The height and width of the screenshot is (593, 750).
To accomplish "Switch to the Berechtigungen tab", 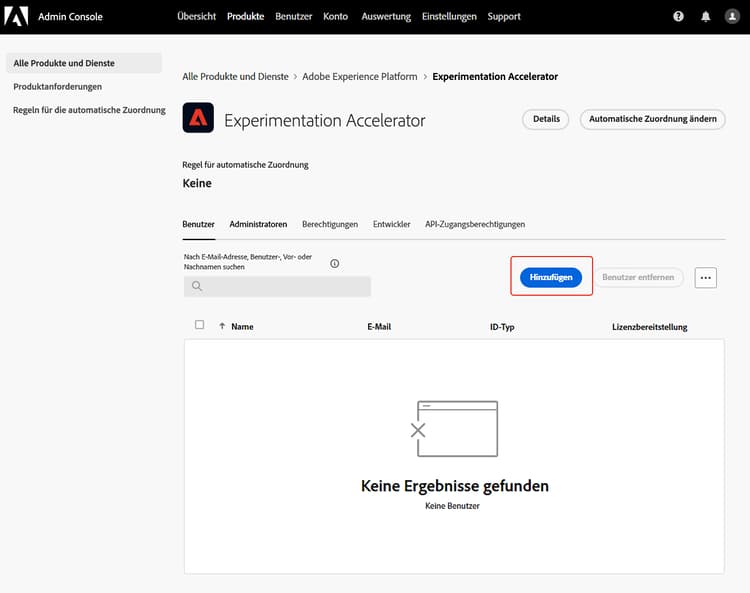I will point(330,224).
